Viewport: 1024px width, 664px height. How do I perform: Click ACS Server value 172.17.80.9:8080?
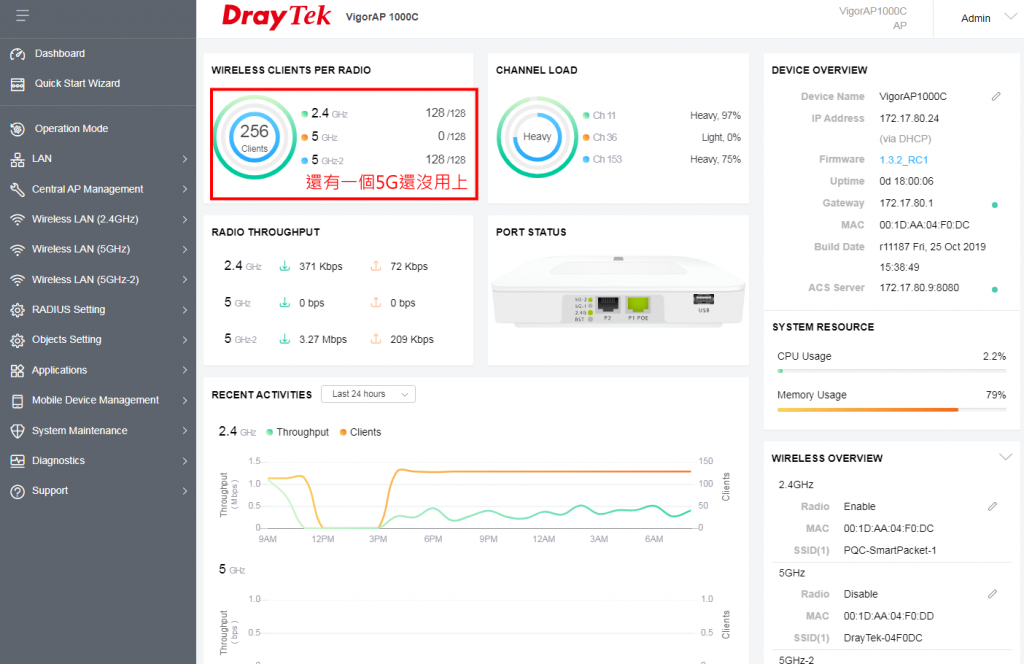pos(919,288)
